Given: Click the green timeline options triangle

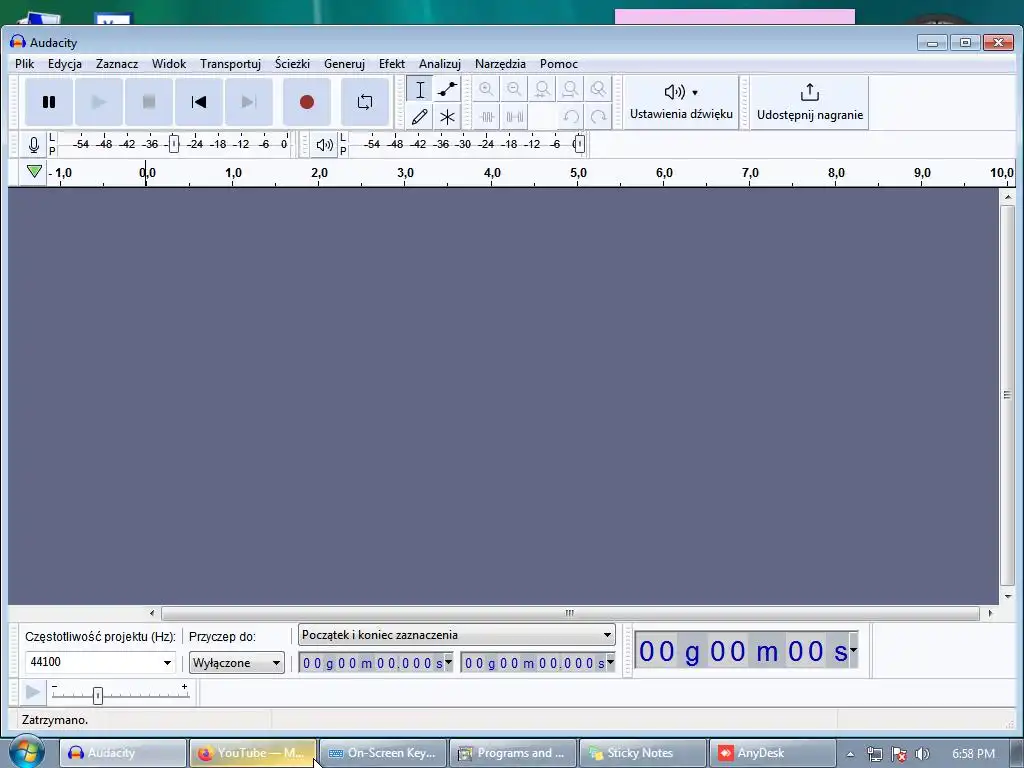Looking at the screenshot, I should pyautogui.click(x=35, y=172).
